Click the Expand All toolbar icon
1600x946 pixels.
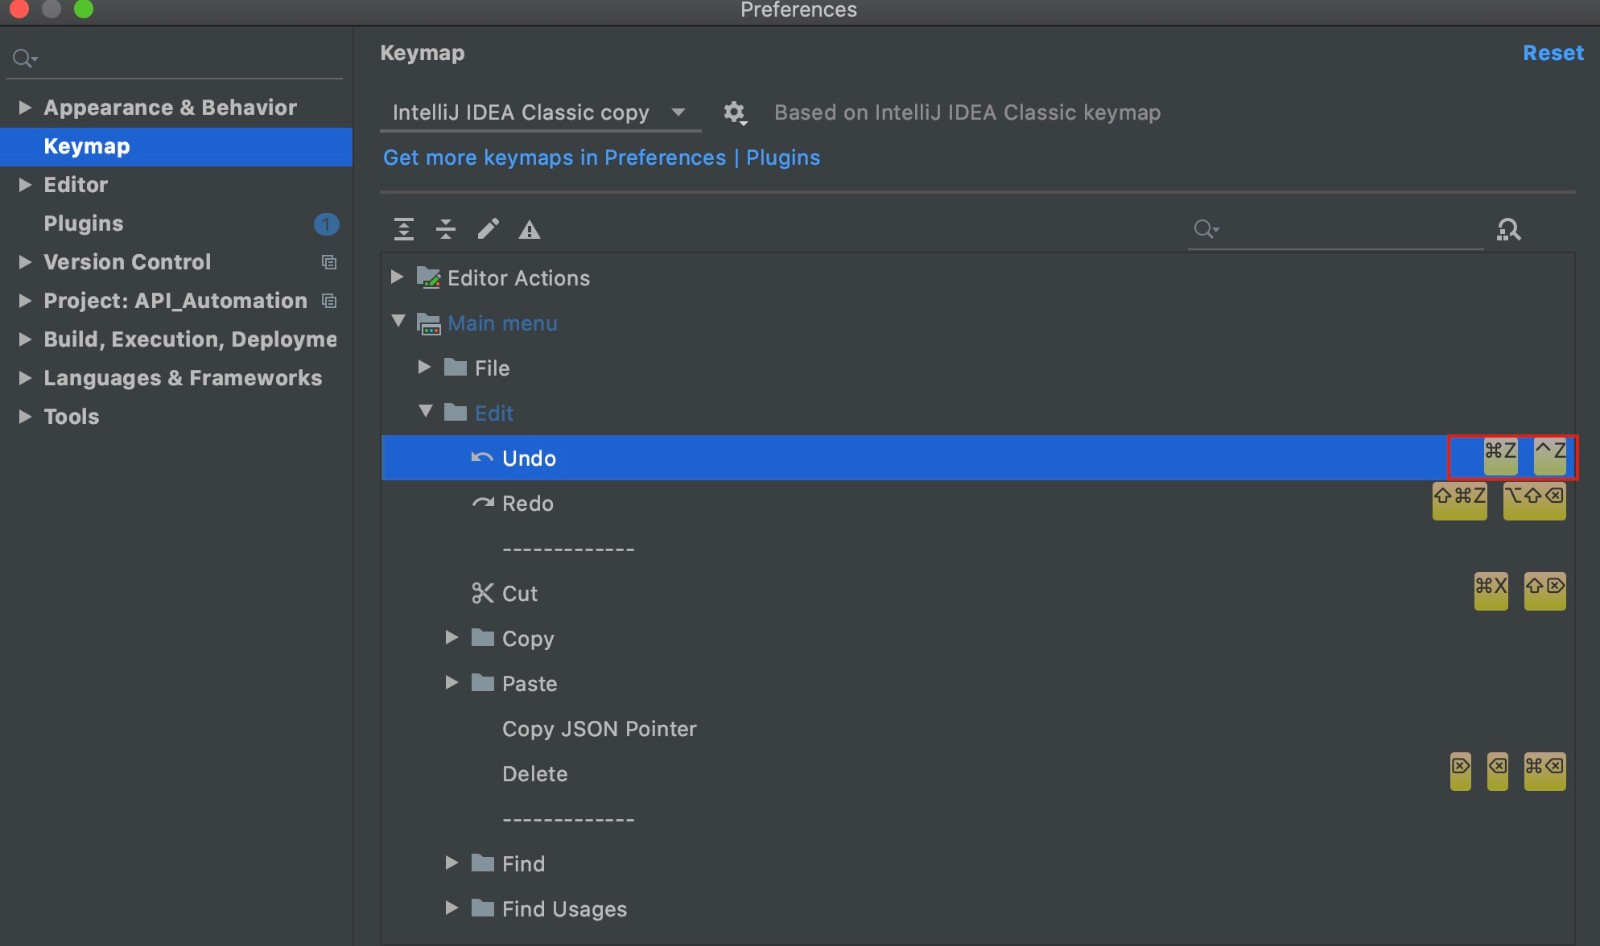coord(404,230)
